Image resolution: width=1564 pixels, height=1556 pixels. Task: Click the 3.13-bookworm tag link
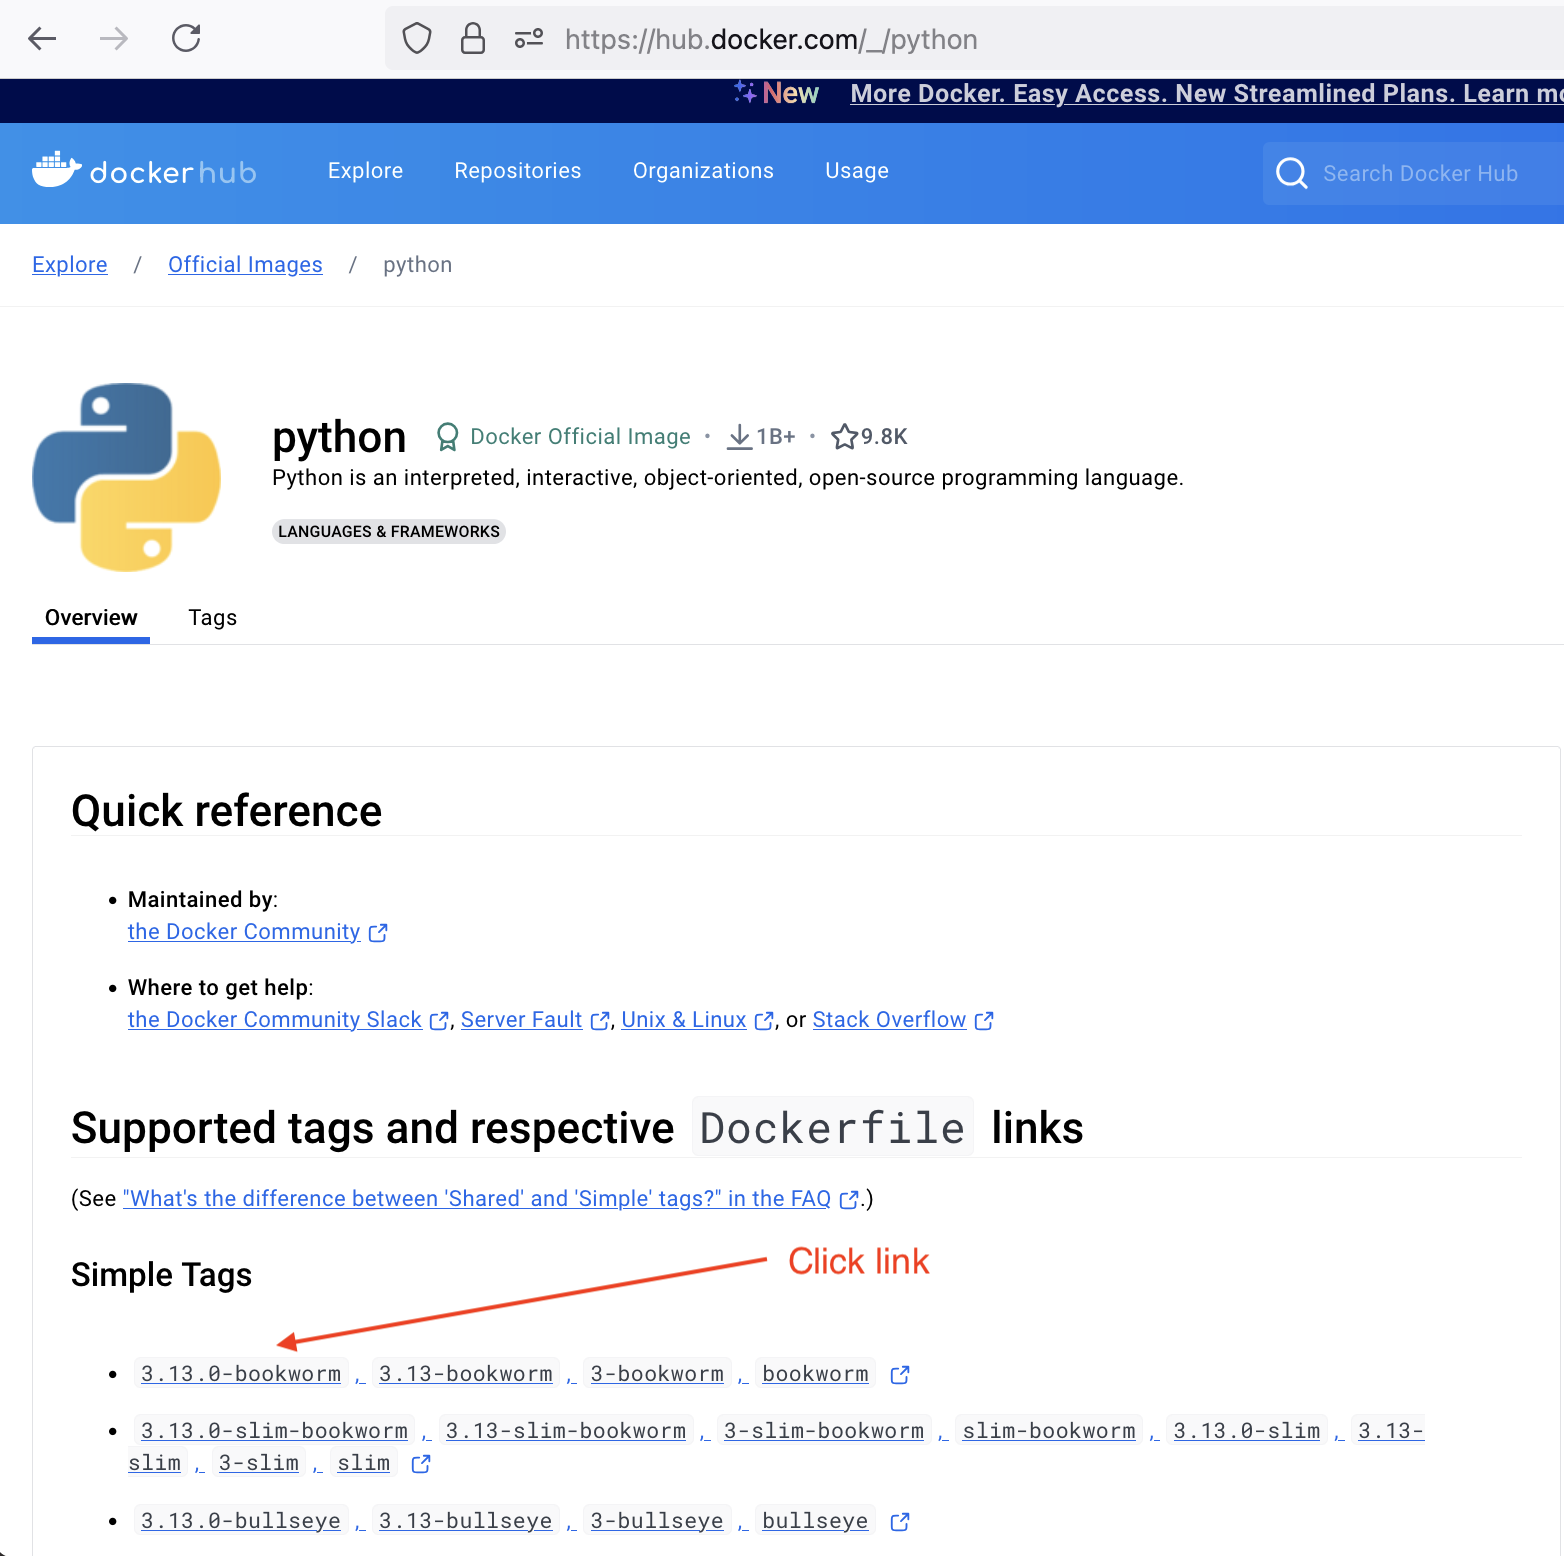click(x=466, y=1374)
